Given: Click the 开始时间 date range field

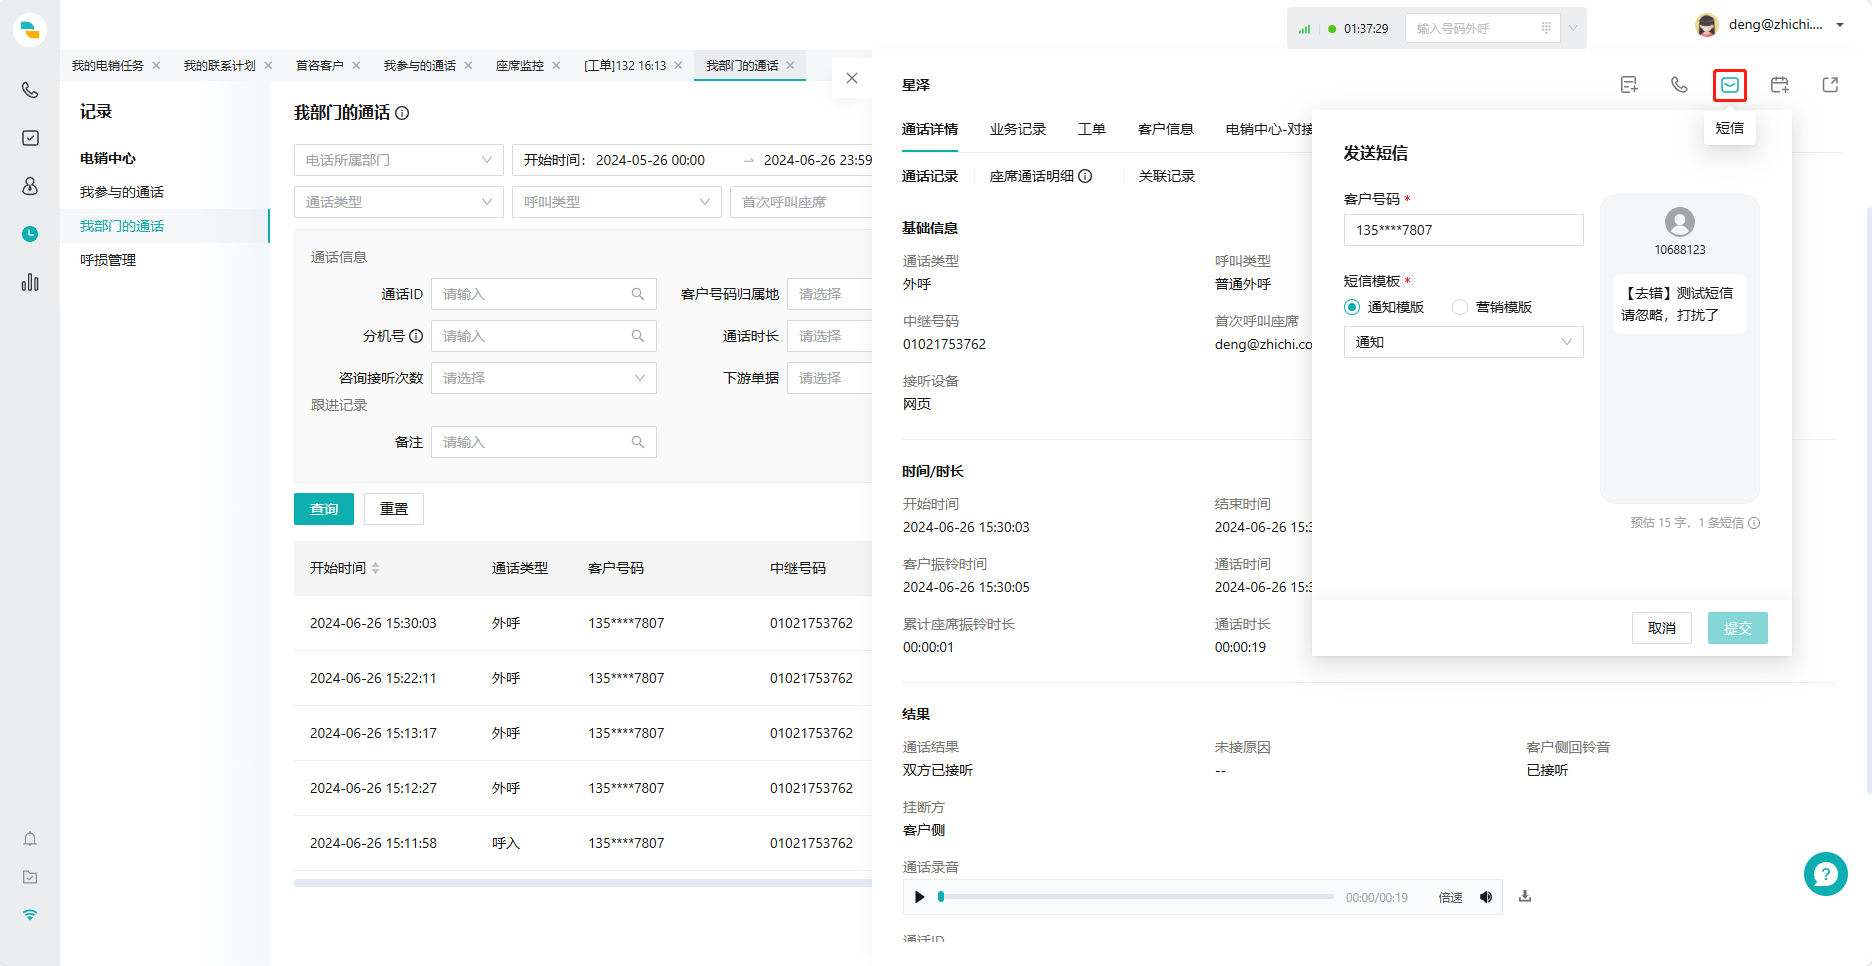Looking at the screenshot, I should [x=692, y=160].
